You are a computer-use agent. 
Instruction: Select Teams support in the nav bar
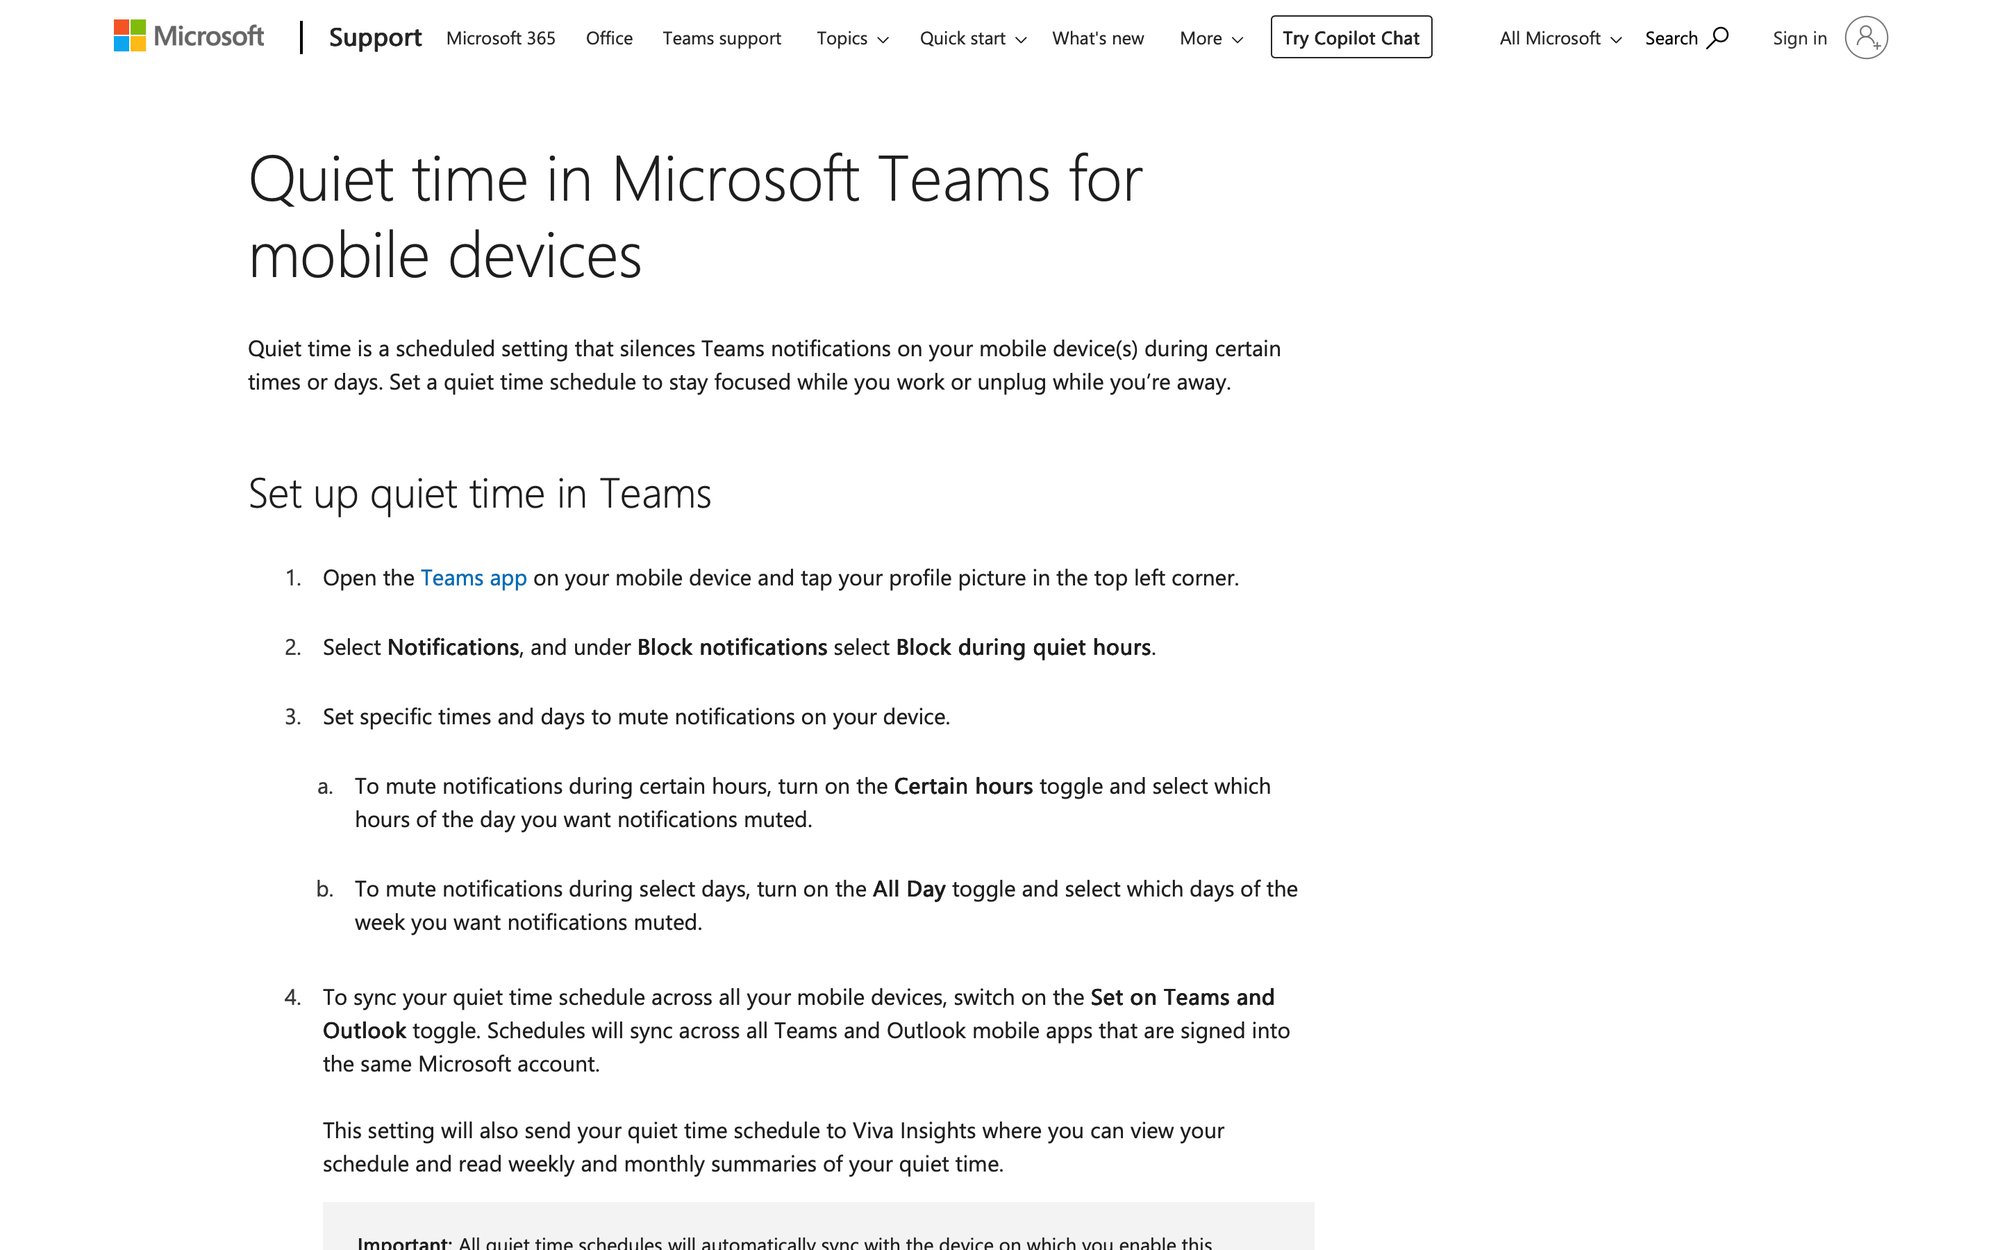(722, 38)
